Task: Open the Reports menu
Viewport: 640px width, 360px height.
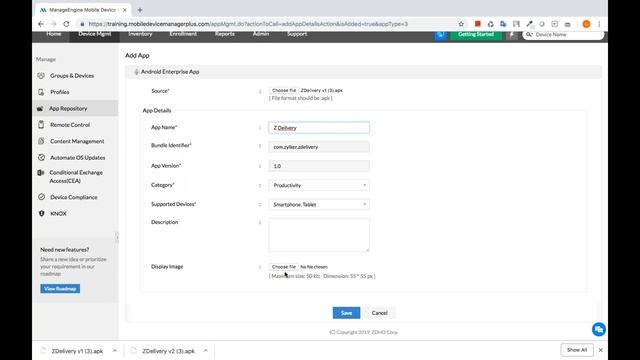Action: pos(224,34)
